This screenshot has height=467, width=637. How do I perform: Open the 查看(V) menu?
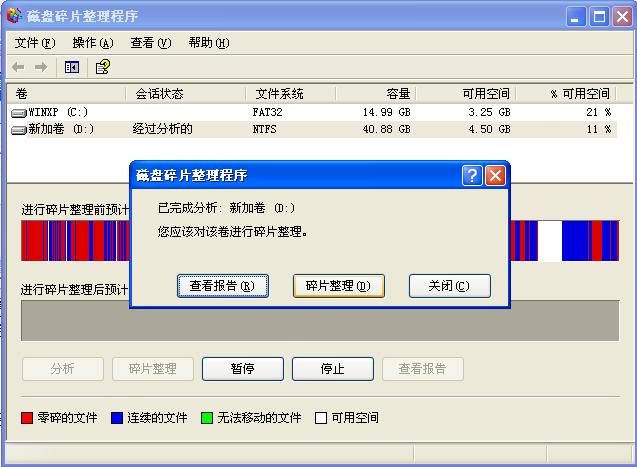(151, 43)
